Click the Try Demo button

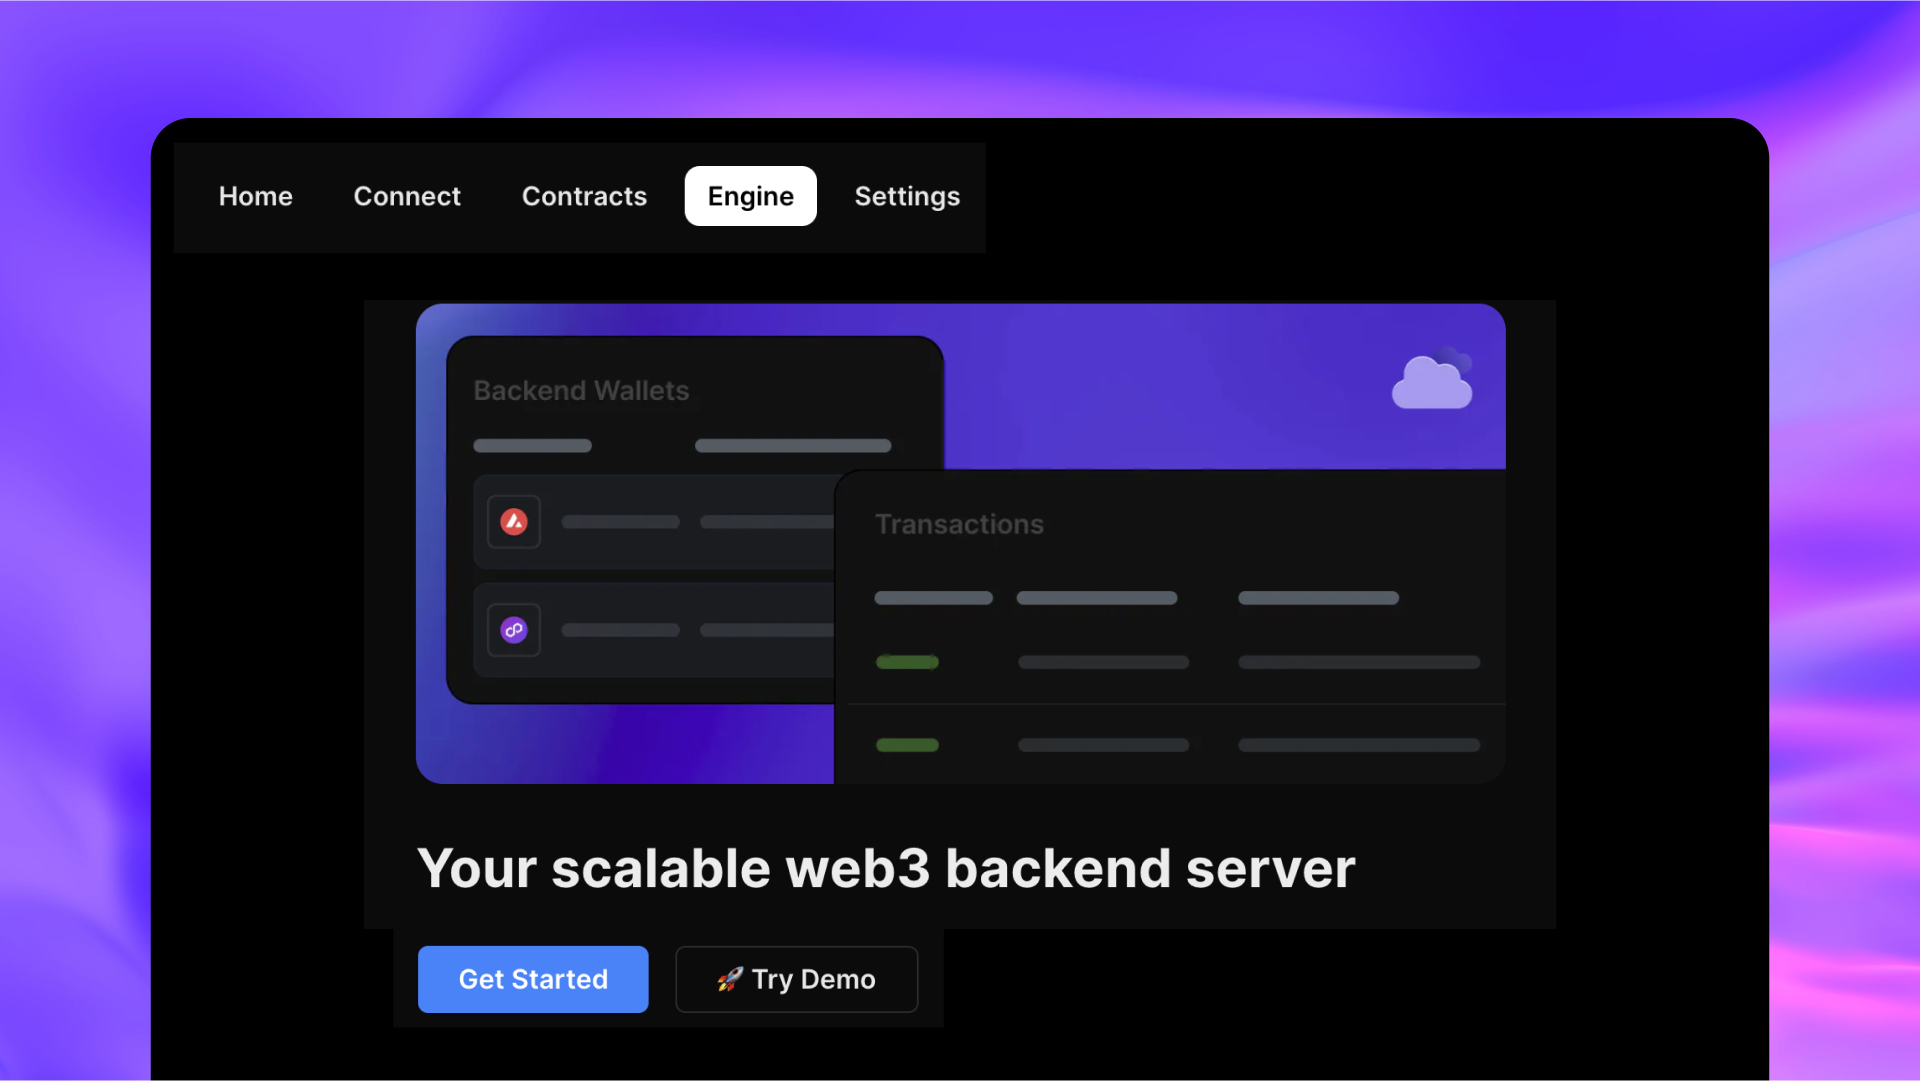796,979
